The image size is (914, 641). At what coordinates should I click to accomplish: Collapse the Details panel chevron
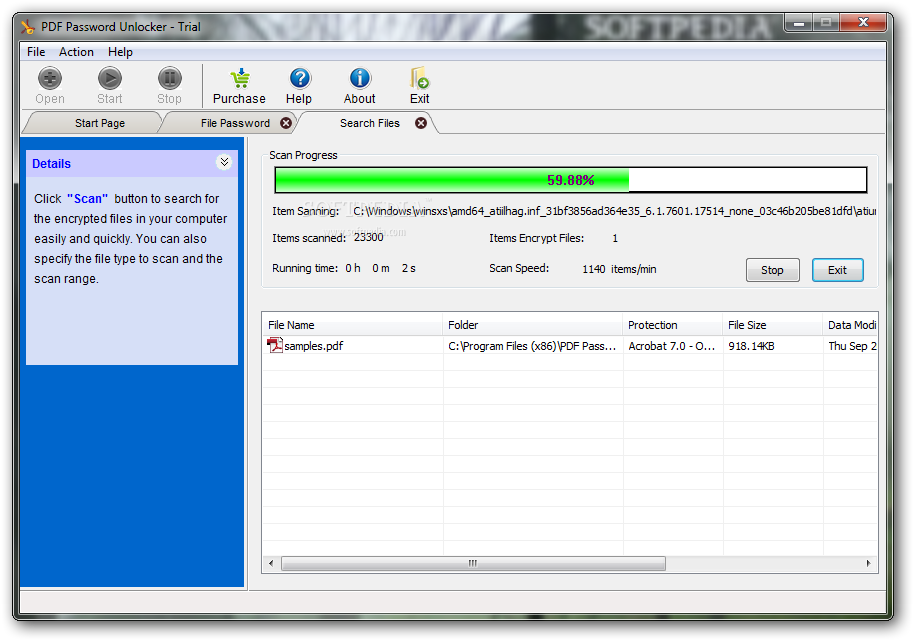[x=224, y=162]
